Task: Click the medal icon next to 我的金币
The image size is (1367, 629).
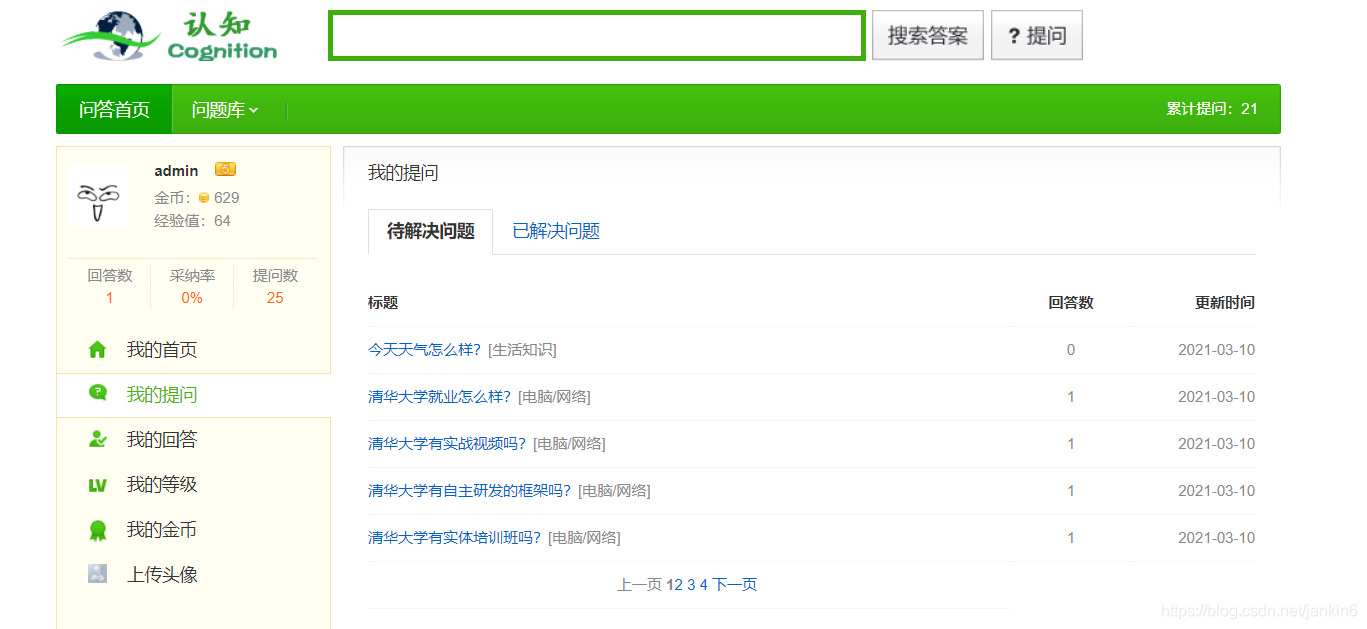Action: tap(97, 529)
